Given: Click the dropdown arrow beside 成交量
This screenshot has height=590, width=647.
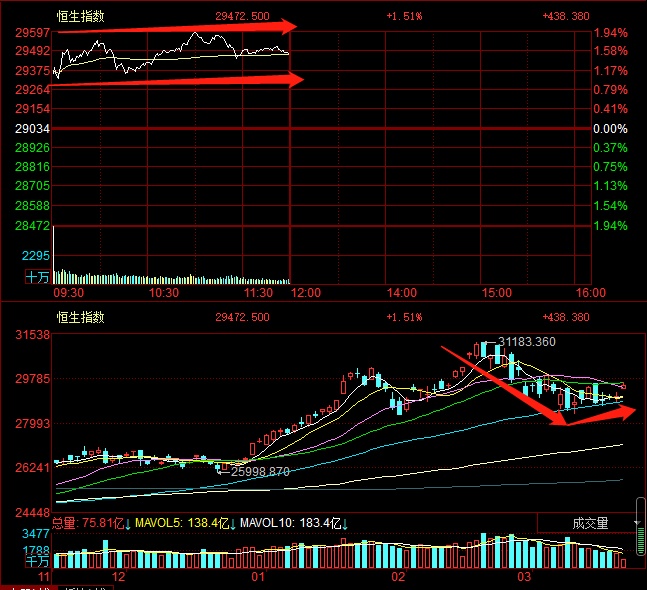Looking at the screenshot, I should (x=637, y=523).
